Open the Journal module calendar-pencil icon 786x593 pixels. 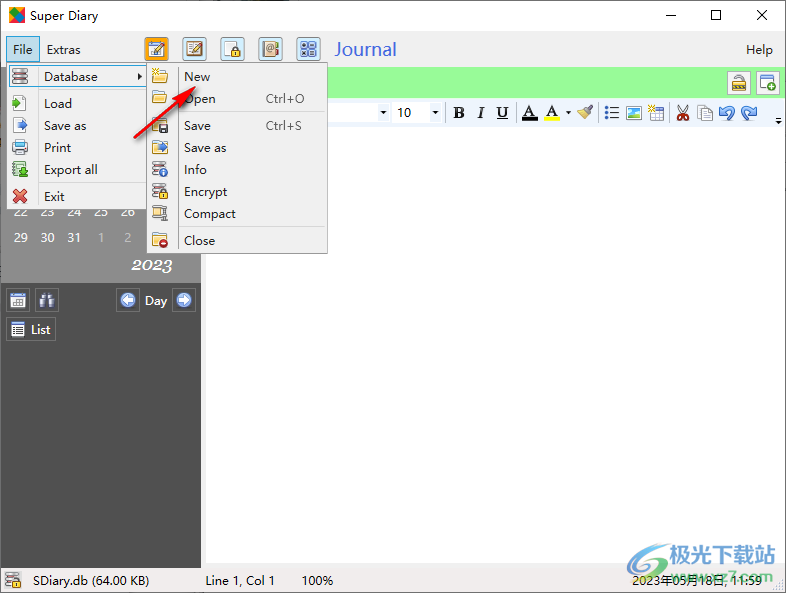click(x=156, y=49)
